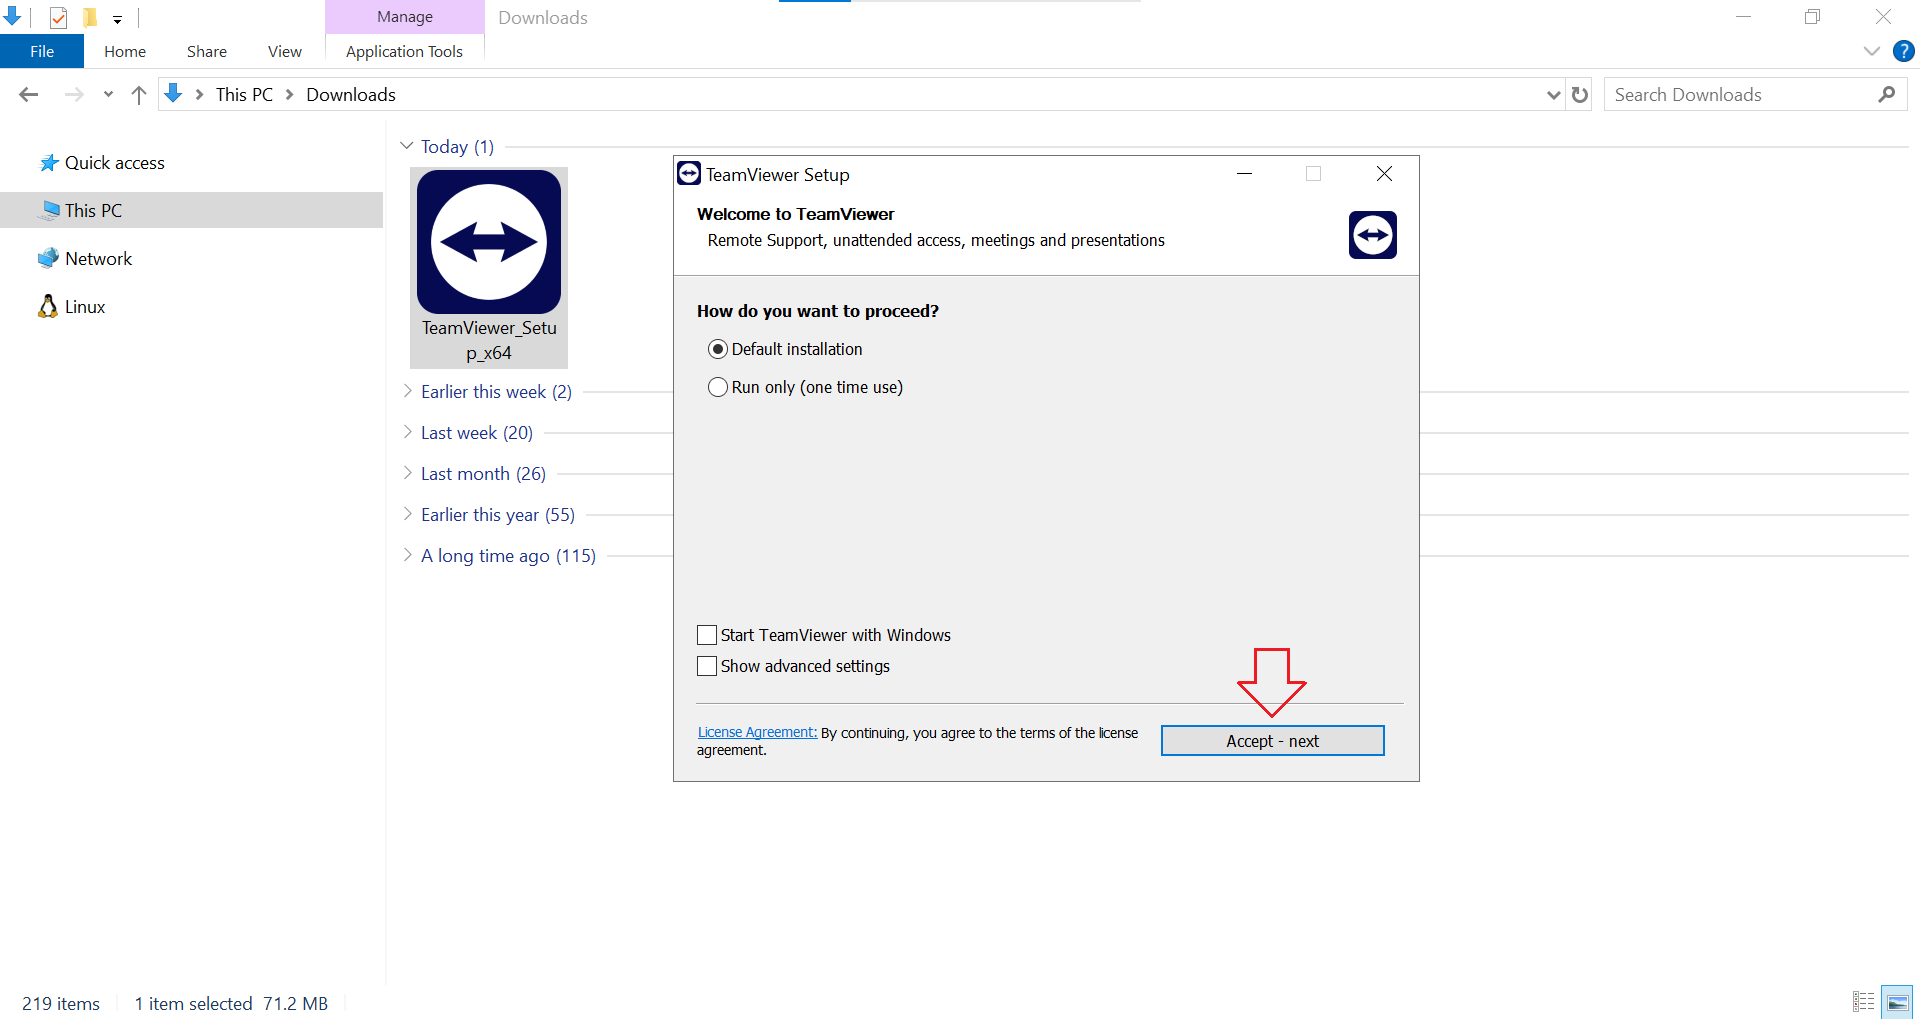Collapse the Today group

point(407,146)
